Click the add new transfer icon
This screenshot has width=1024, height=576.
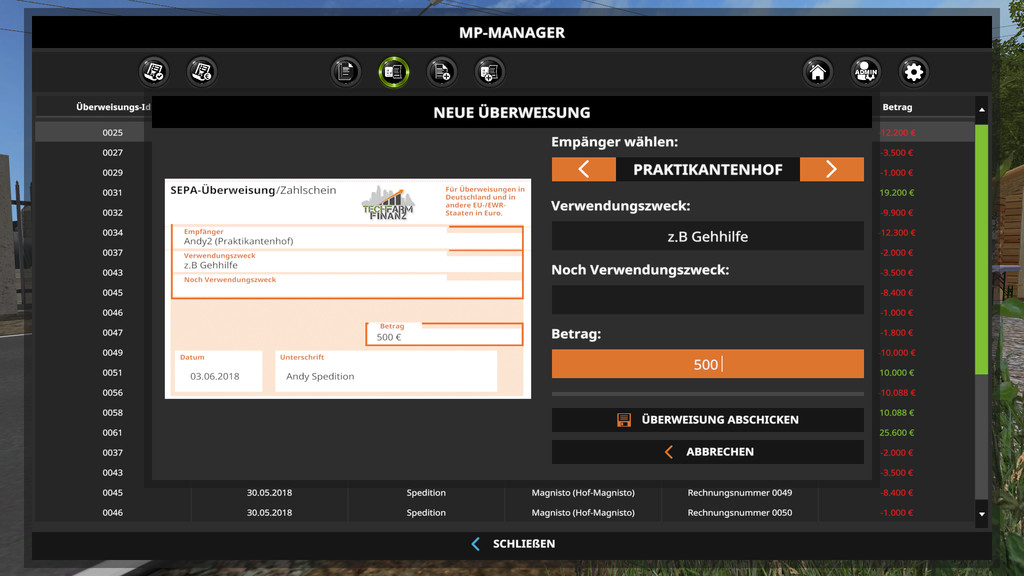[489, 71]
